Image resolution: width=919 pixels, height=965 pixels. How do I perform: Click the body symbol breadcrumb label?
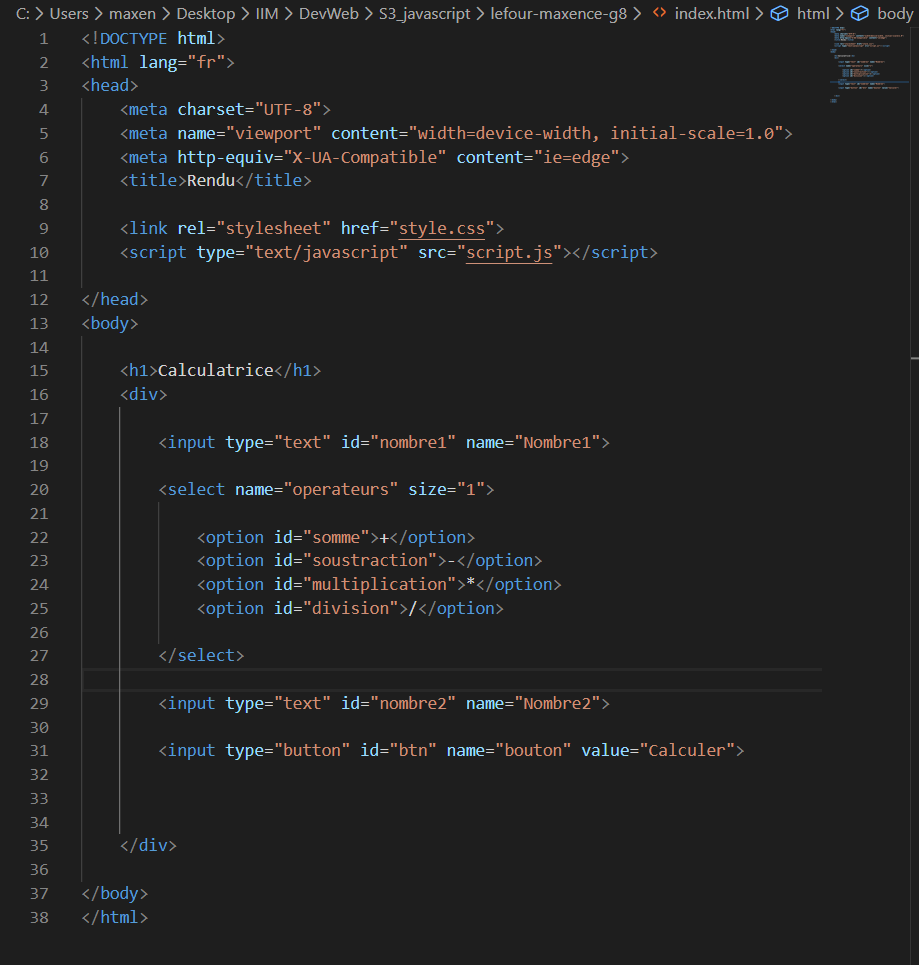click(895, 14)
